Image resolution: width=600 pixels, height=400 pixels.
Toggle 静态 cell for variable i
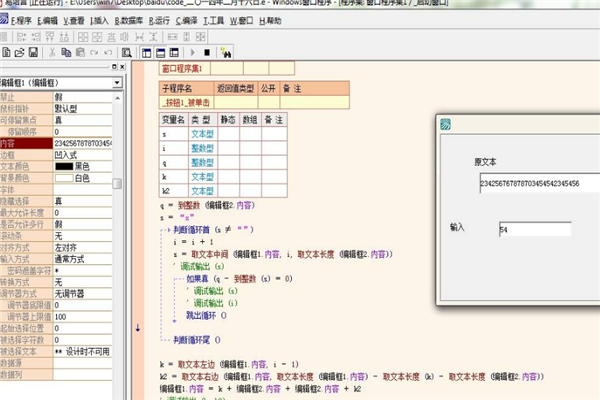click(x=228, y=148)
